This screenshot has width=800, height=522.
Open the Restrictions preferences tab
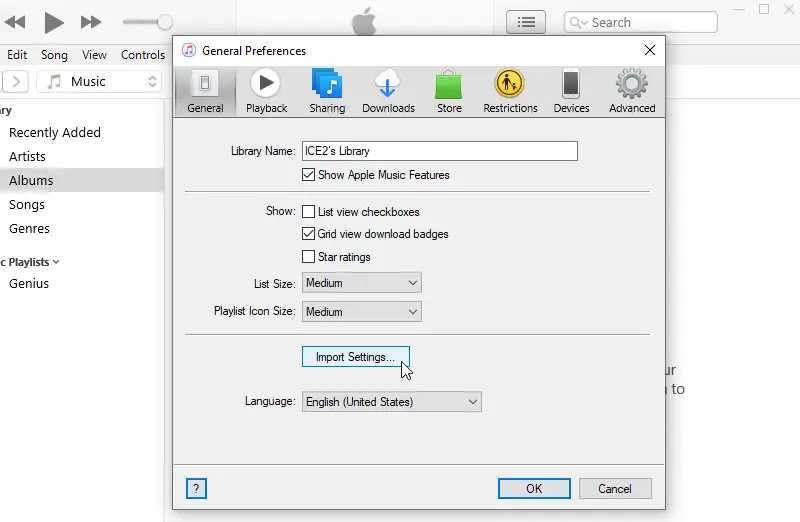pyautogui.click(x=510, y=91)
